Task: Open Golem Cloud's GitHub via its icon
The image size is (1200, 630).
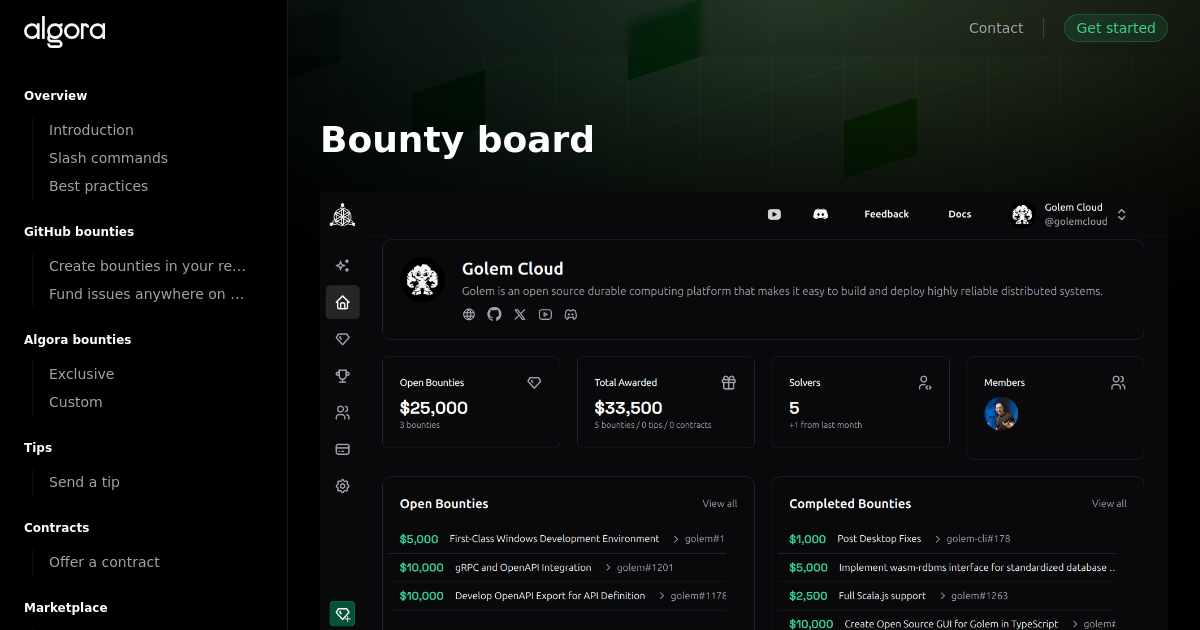Action: pyautogui.click(x=494, y=314)
